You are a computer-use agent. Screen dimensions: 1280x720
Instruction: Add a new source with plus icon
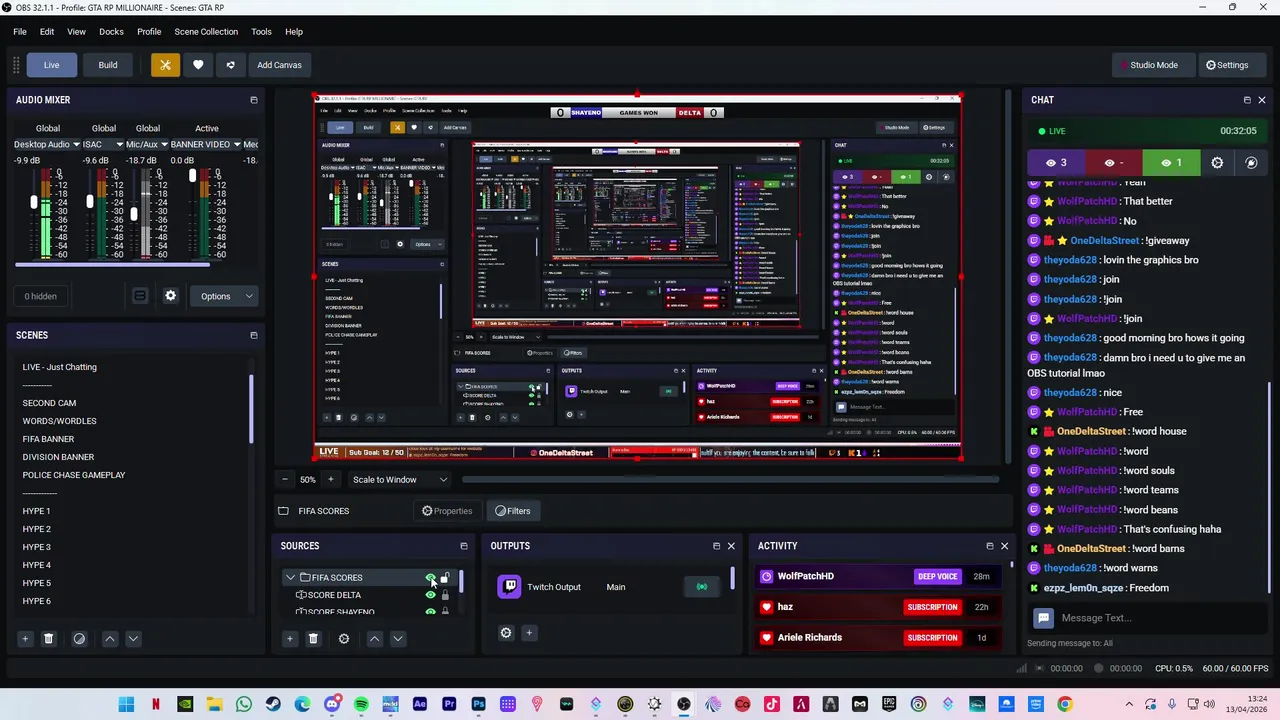(290, 638)
